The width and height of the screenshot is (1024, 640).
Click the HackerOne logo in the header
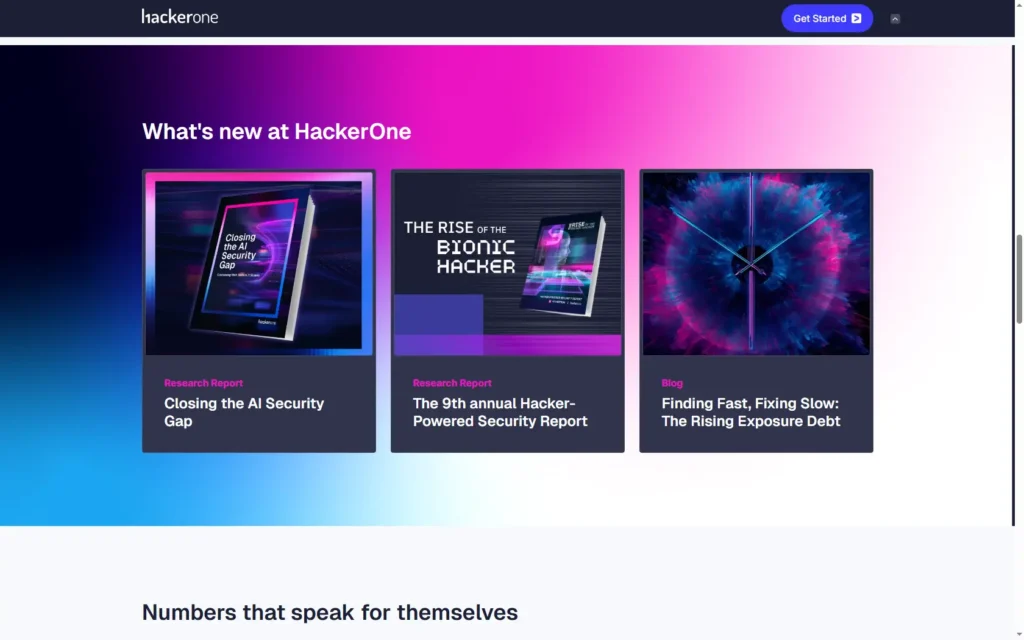coord(180,17)
